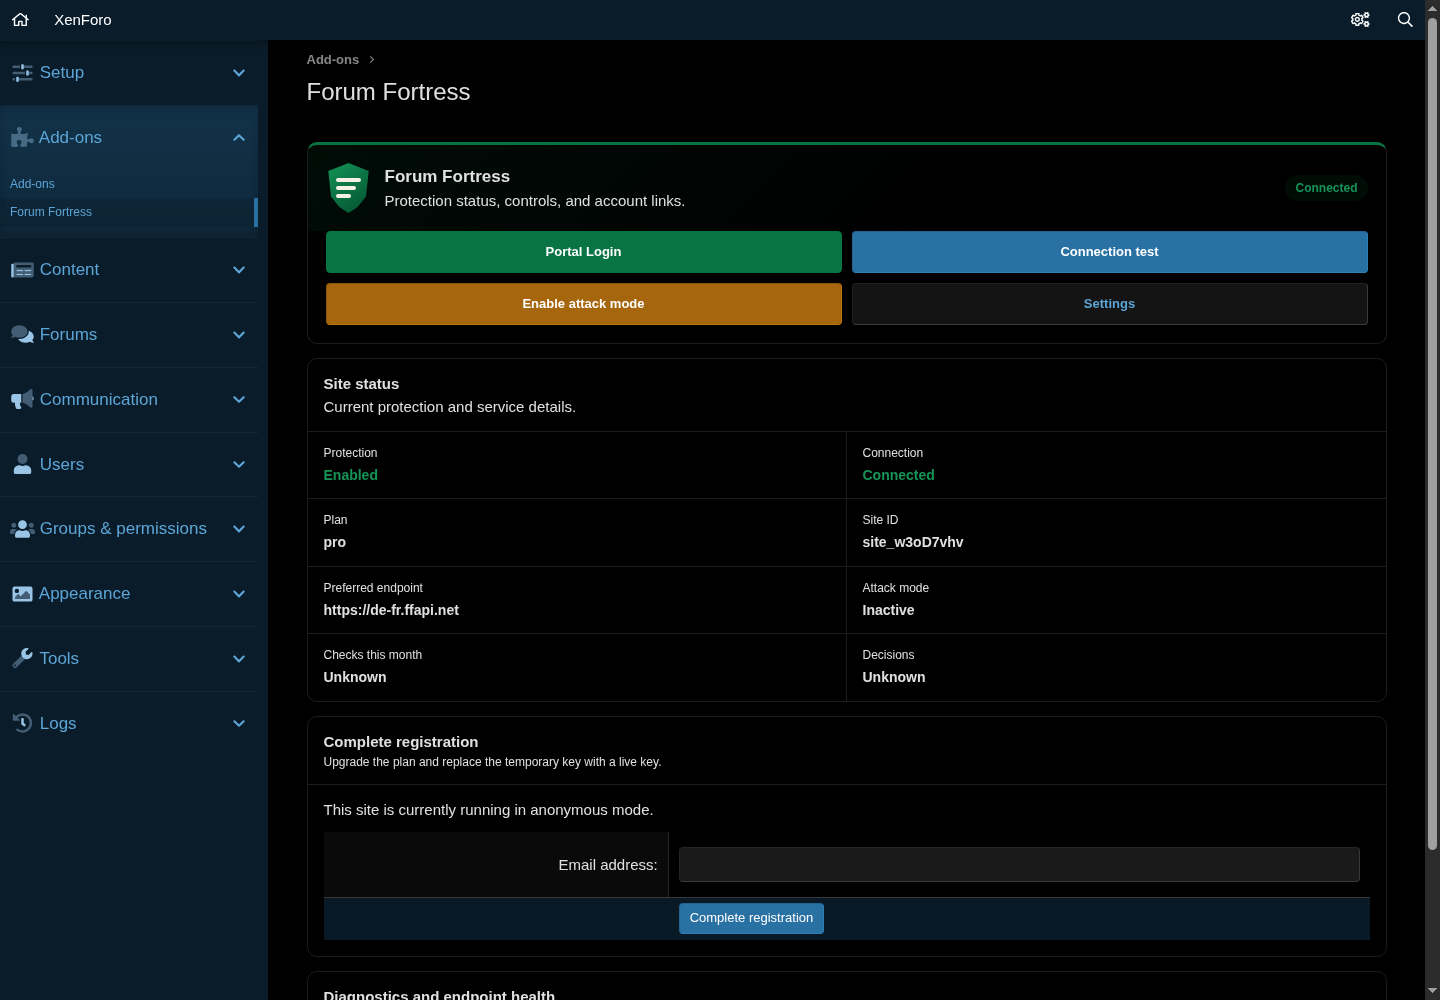Focus the Email address input field
Viewport: 1440px width, 1000px height.
point(1019,865)
